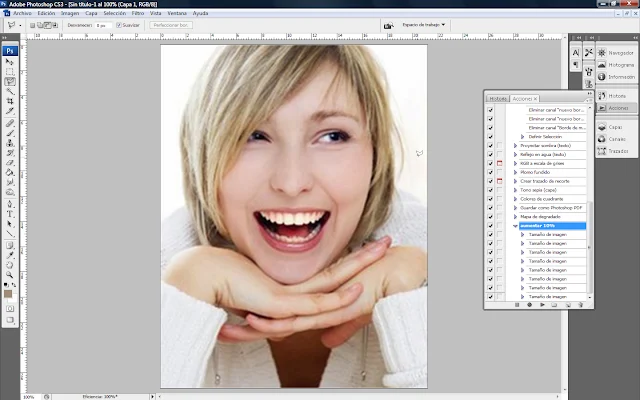
Task: Toggle checkmark for Proyectar sombra (texto) action
Action: 490,145
